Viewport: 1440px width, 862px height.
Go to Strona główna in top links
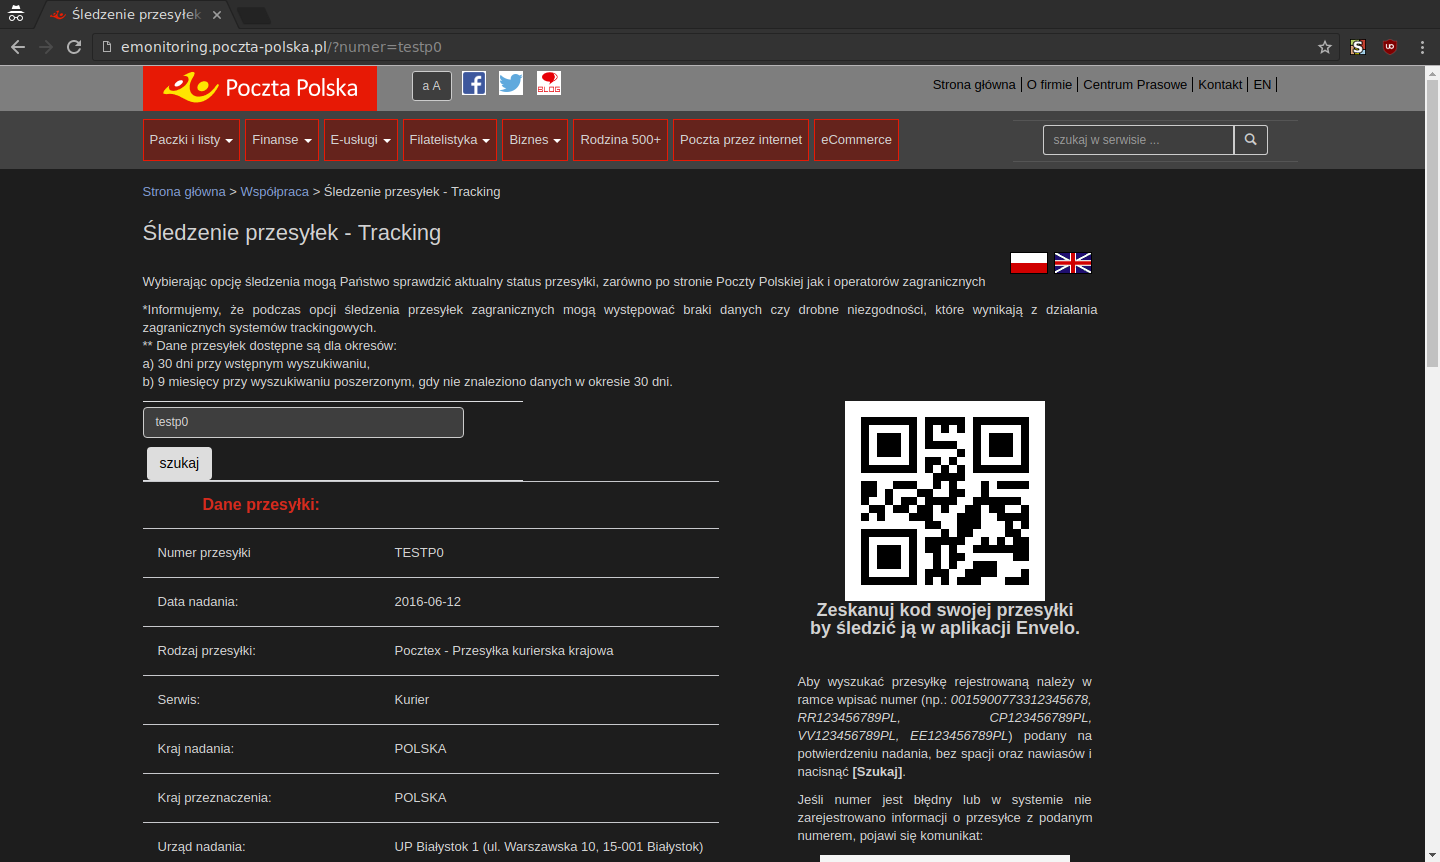[x=974, y=85]
